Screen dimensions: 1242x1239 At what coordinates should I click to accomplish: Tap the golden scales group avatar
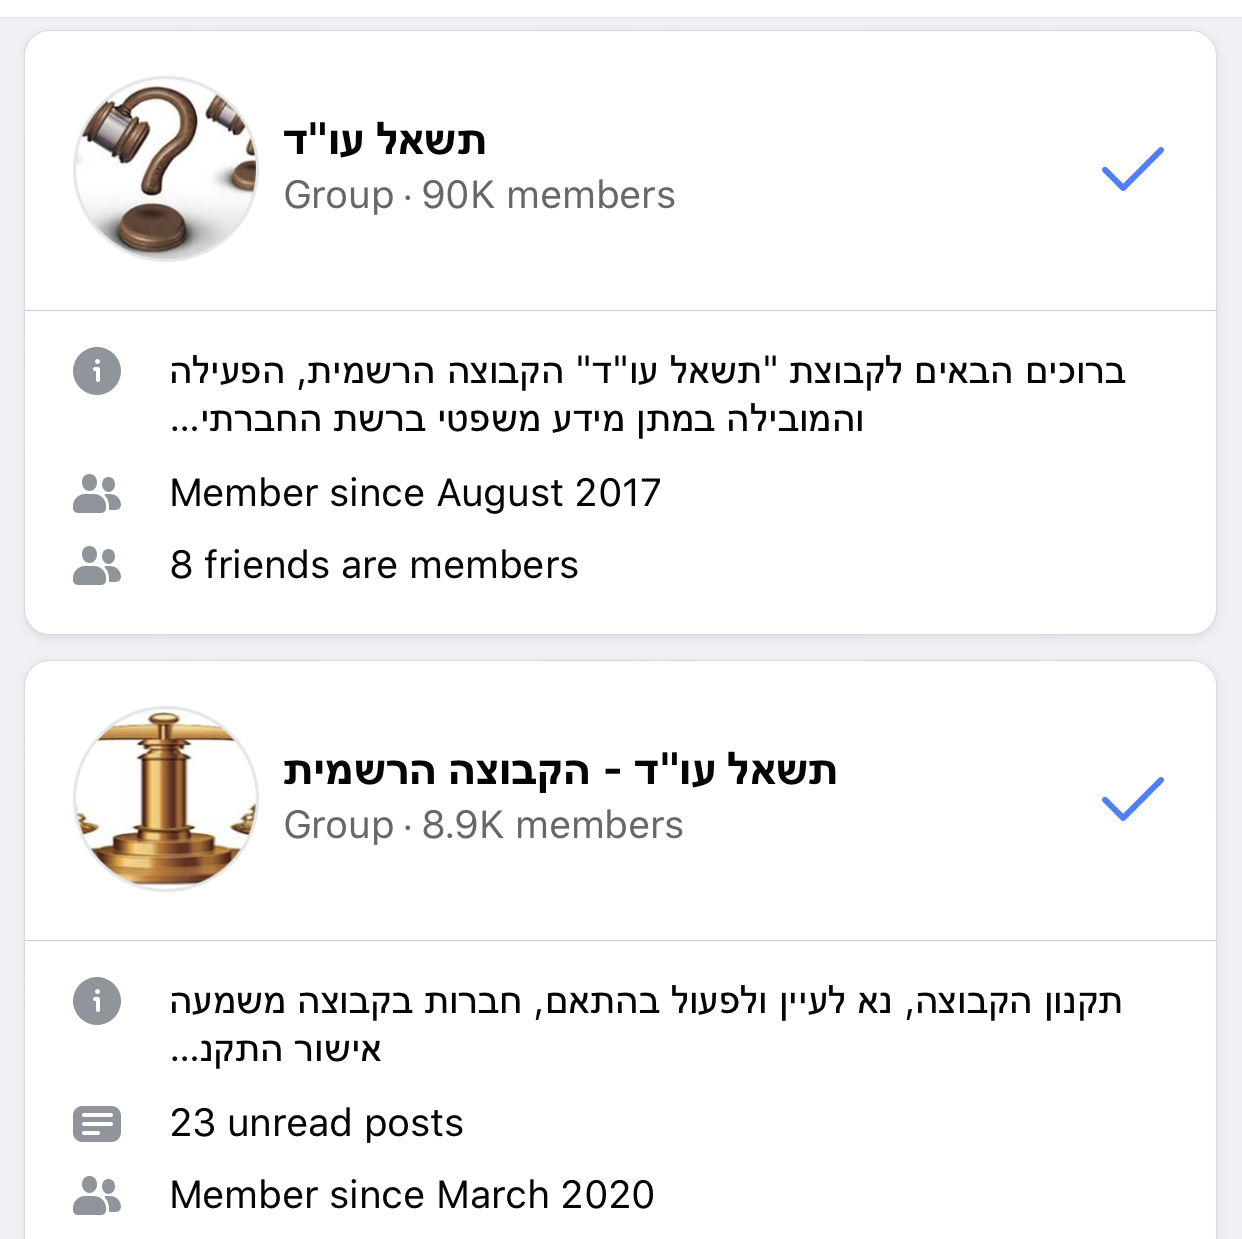(166, 799)
